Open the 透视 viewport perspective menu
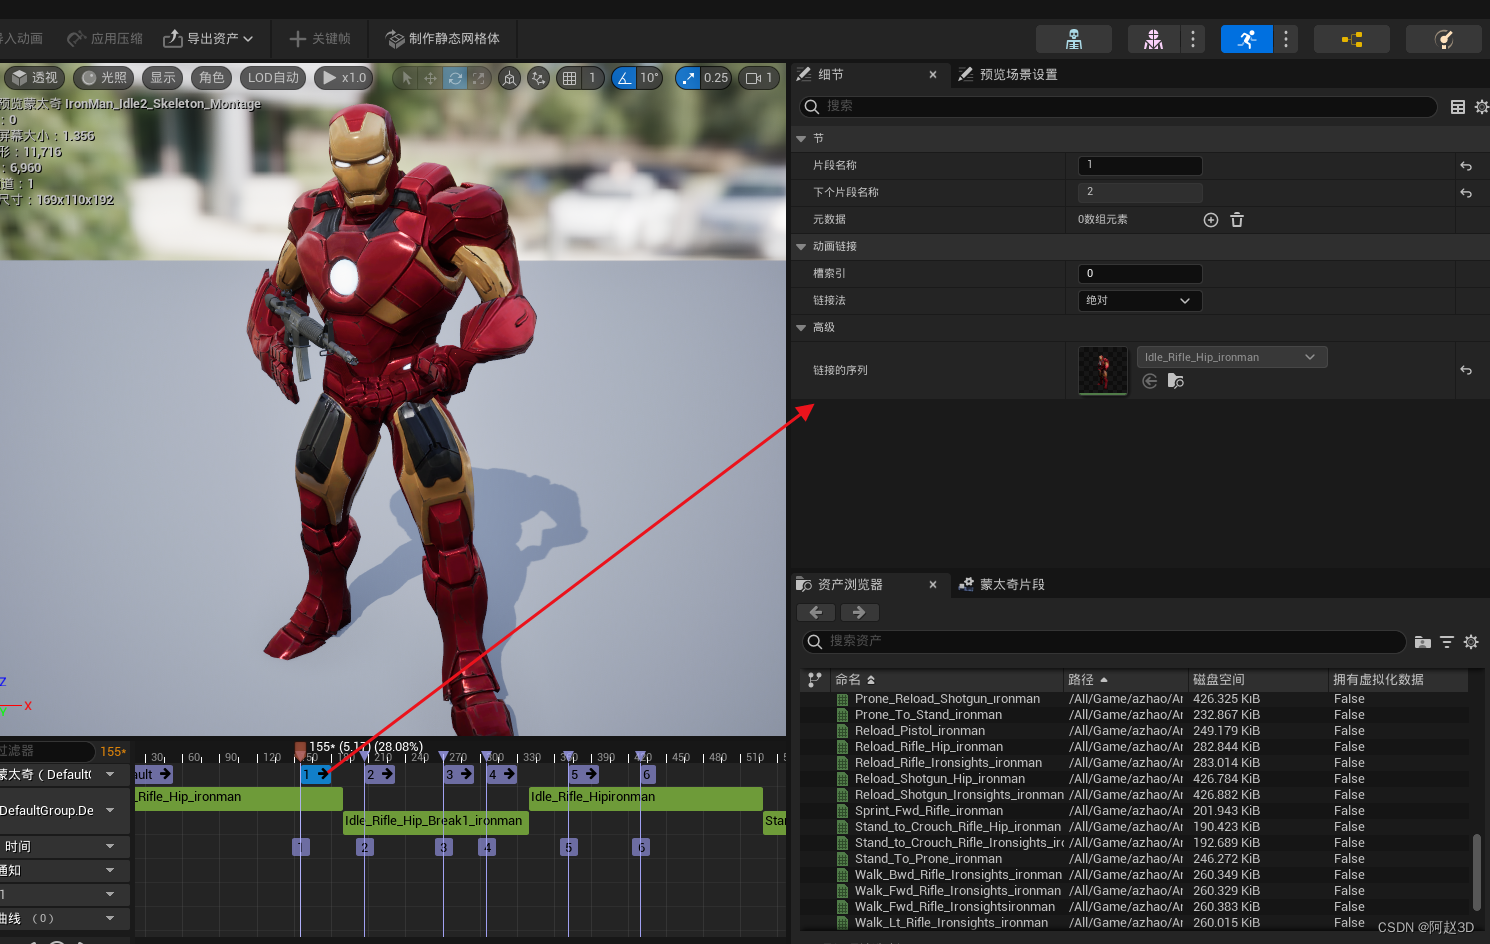 pyautogui.click(x=35, y=78)
